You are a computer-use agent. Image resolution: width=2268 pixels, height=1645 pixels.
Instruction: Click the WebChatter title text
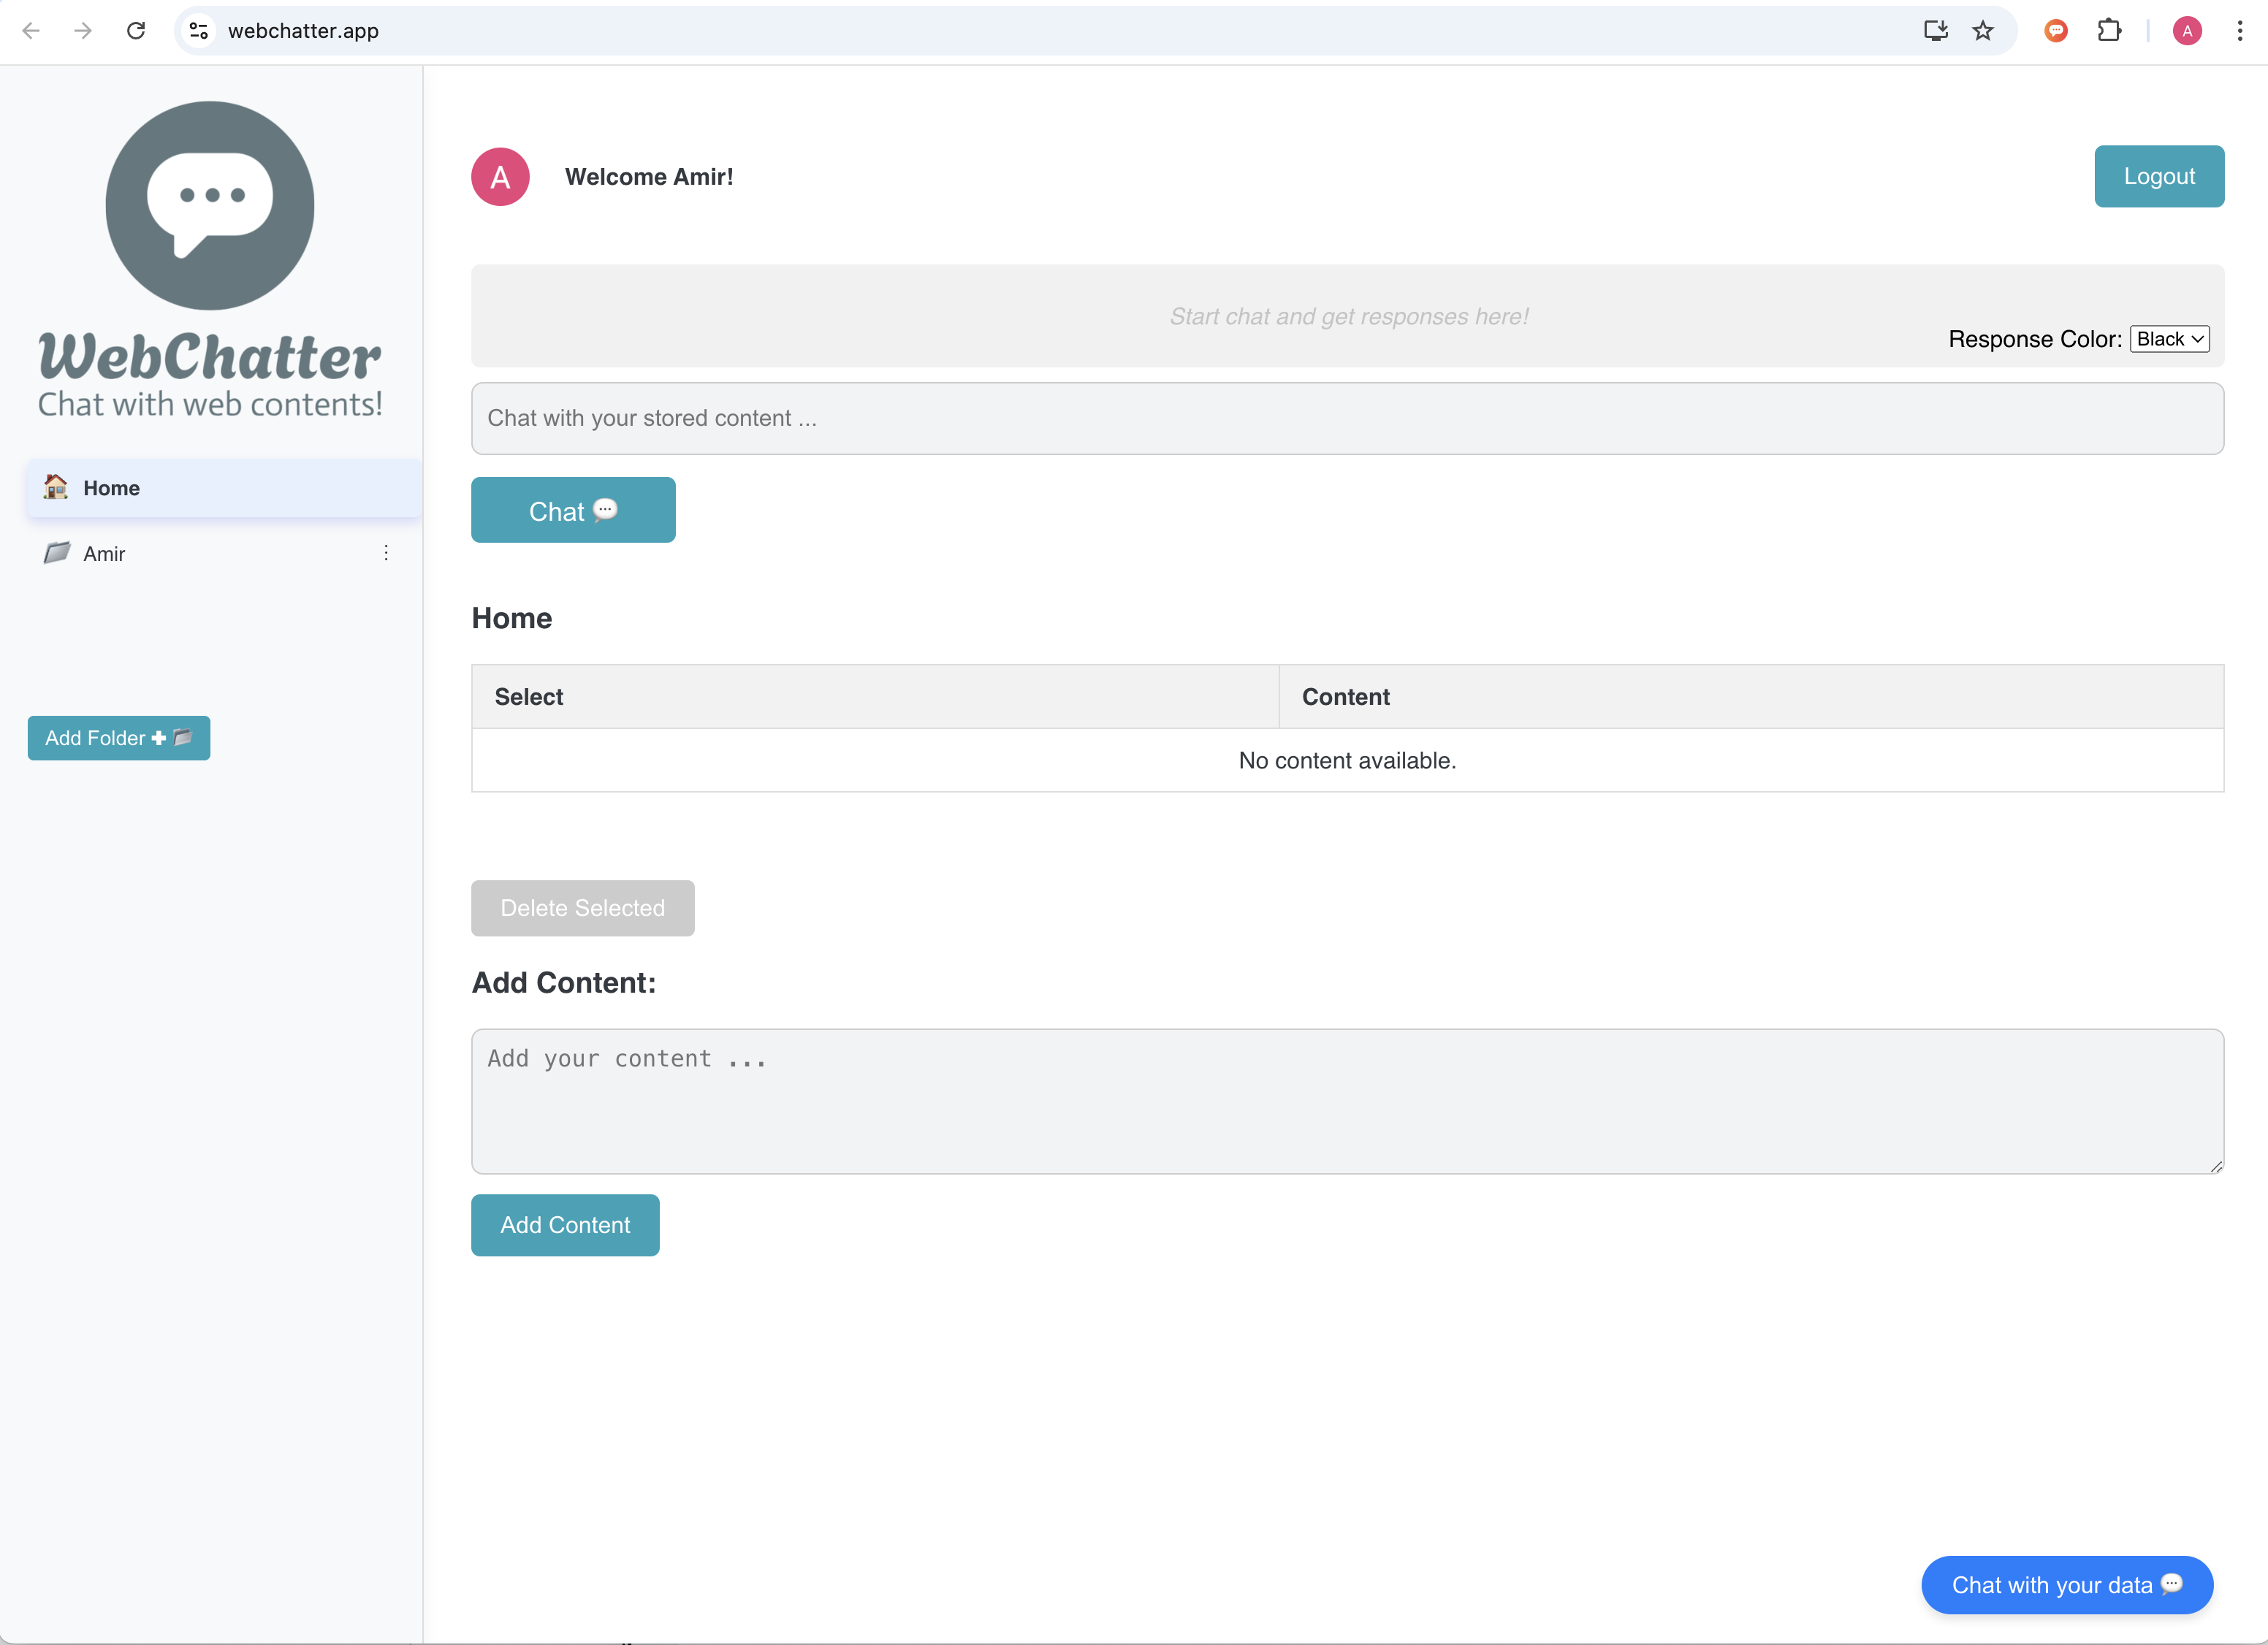click(210, 357)
